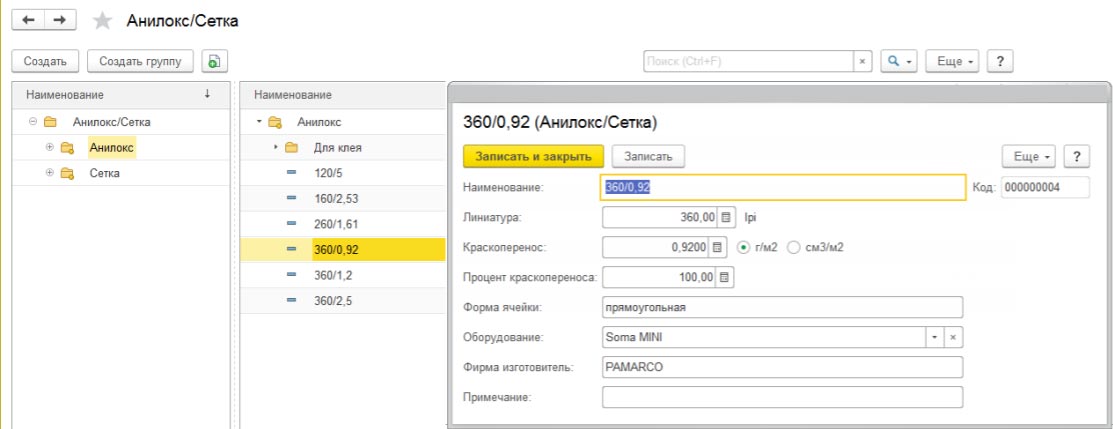Select the 360/1,2 row
The image size is (1113, 429).
tap(343, 275)
